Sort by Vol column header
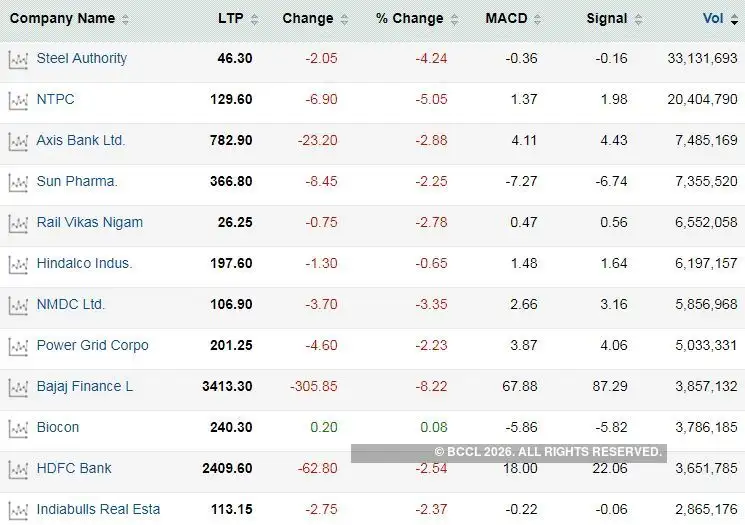 tap(713, 18)
